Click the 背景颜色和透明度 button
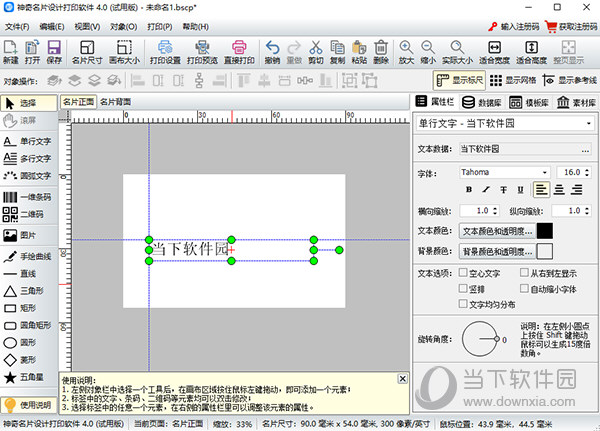Screen dimensions: 600x431 [497, 251]
